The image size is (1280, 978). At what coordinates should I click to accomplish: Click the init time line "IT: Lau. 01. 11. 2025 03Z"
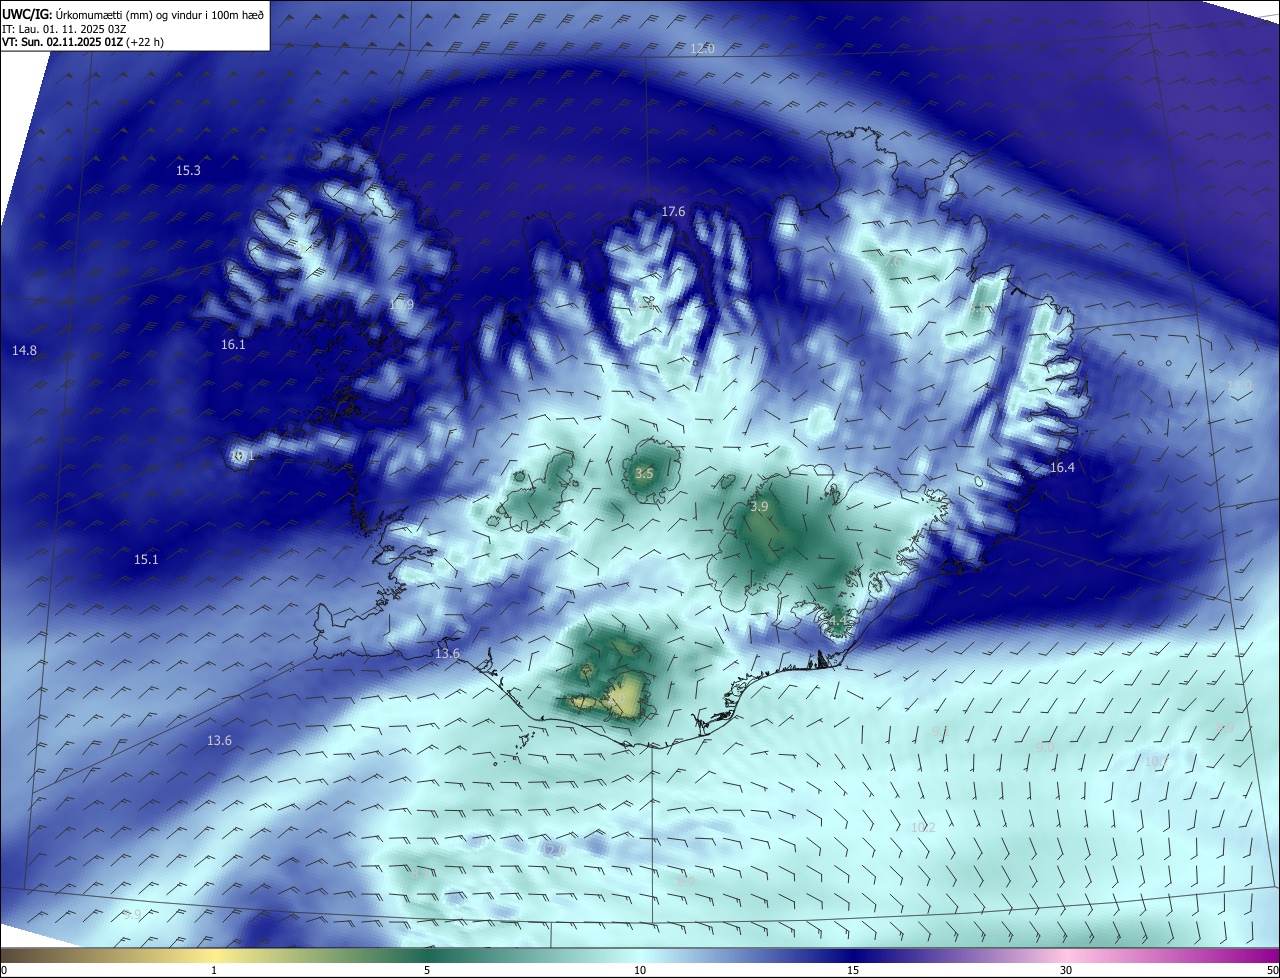pyautogui.click(x=64, y=28)
